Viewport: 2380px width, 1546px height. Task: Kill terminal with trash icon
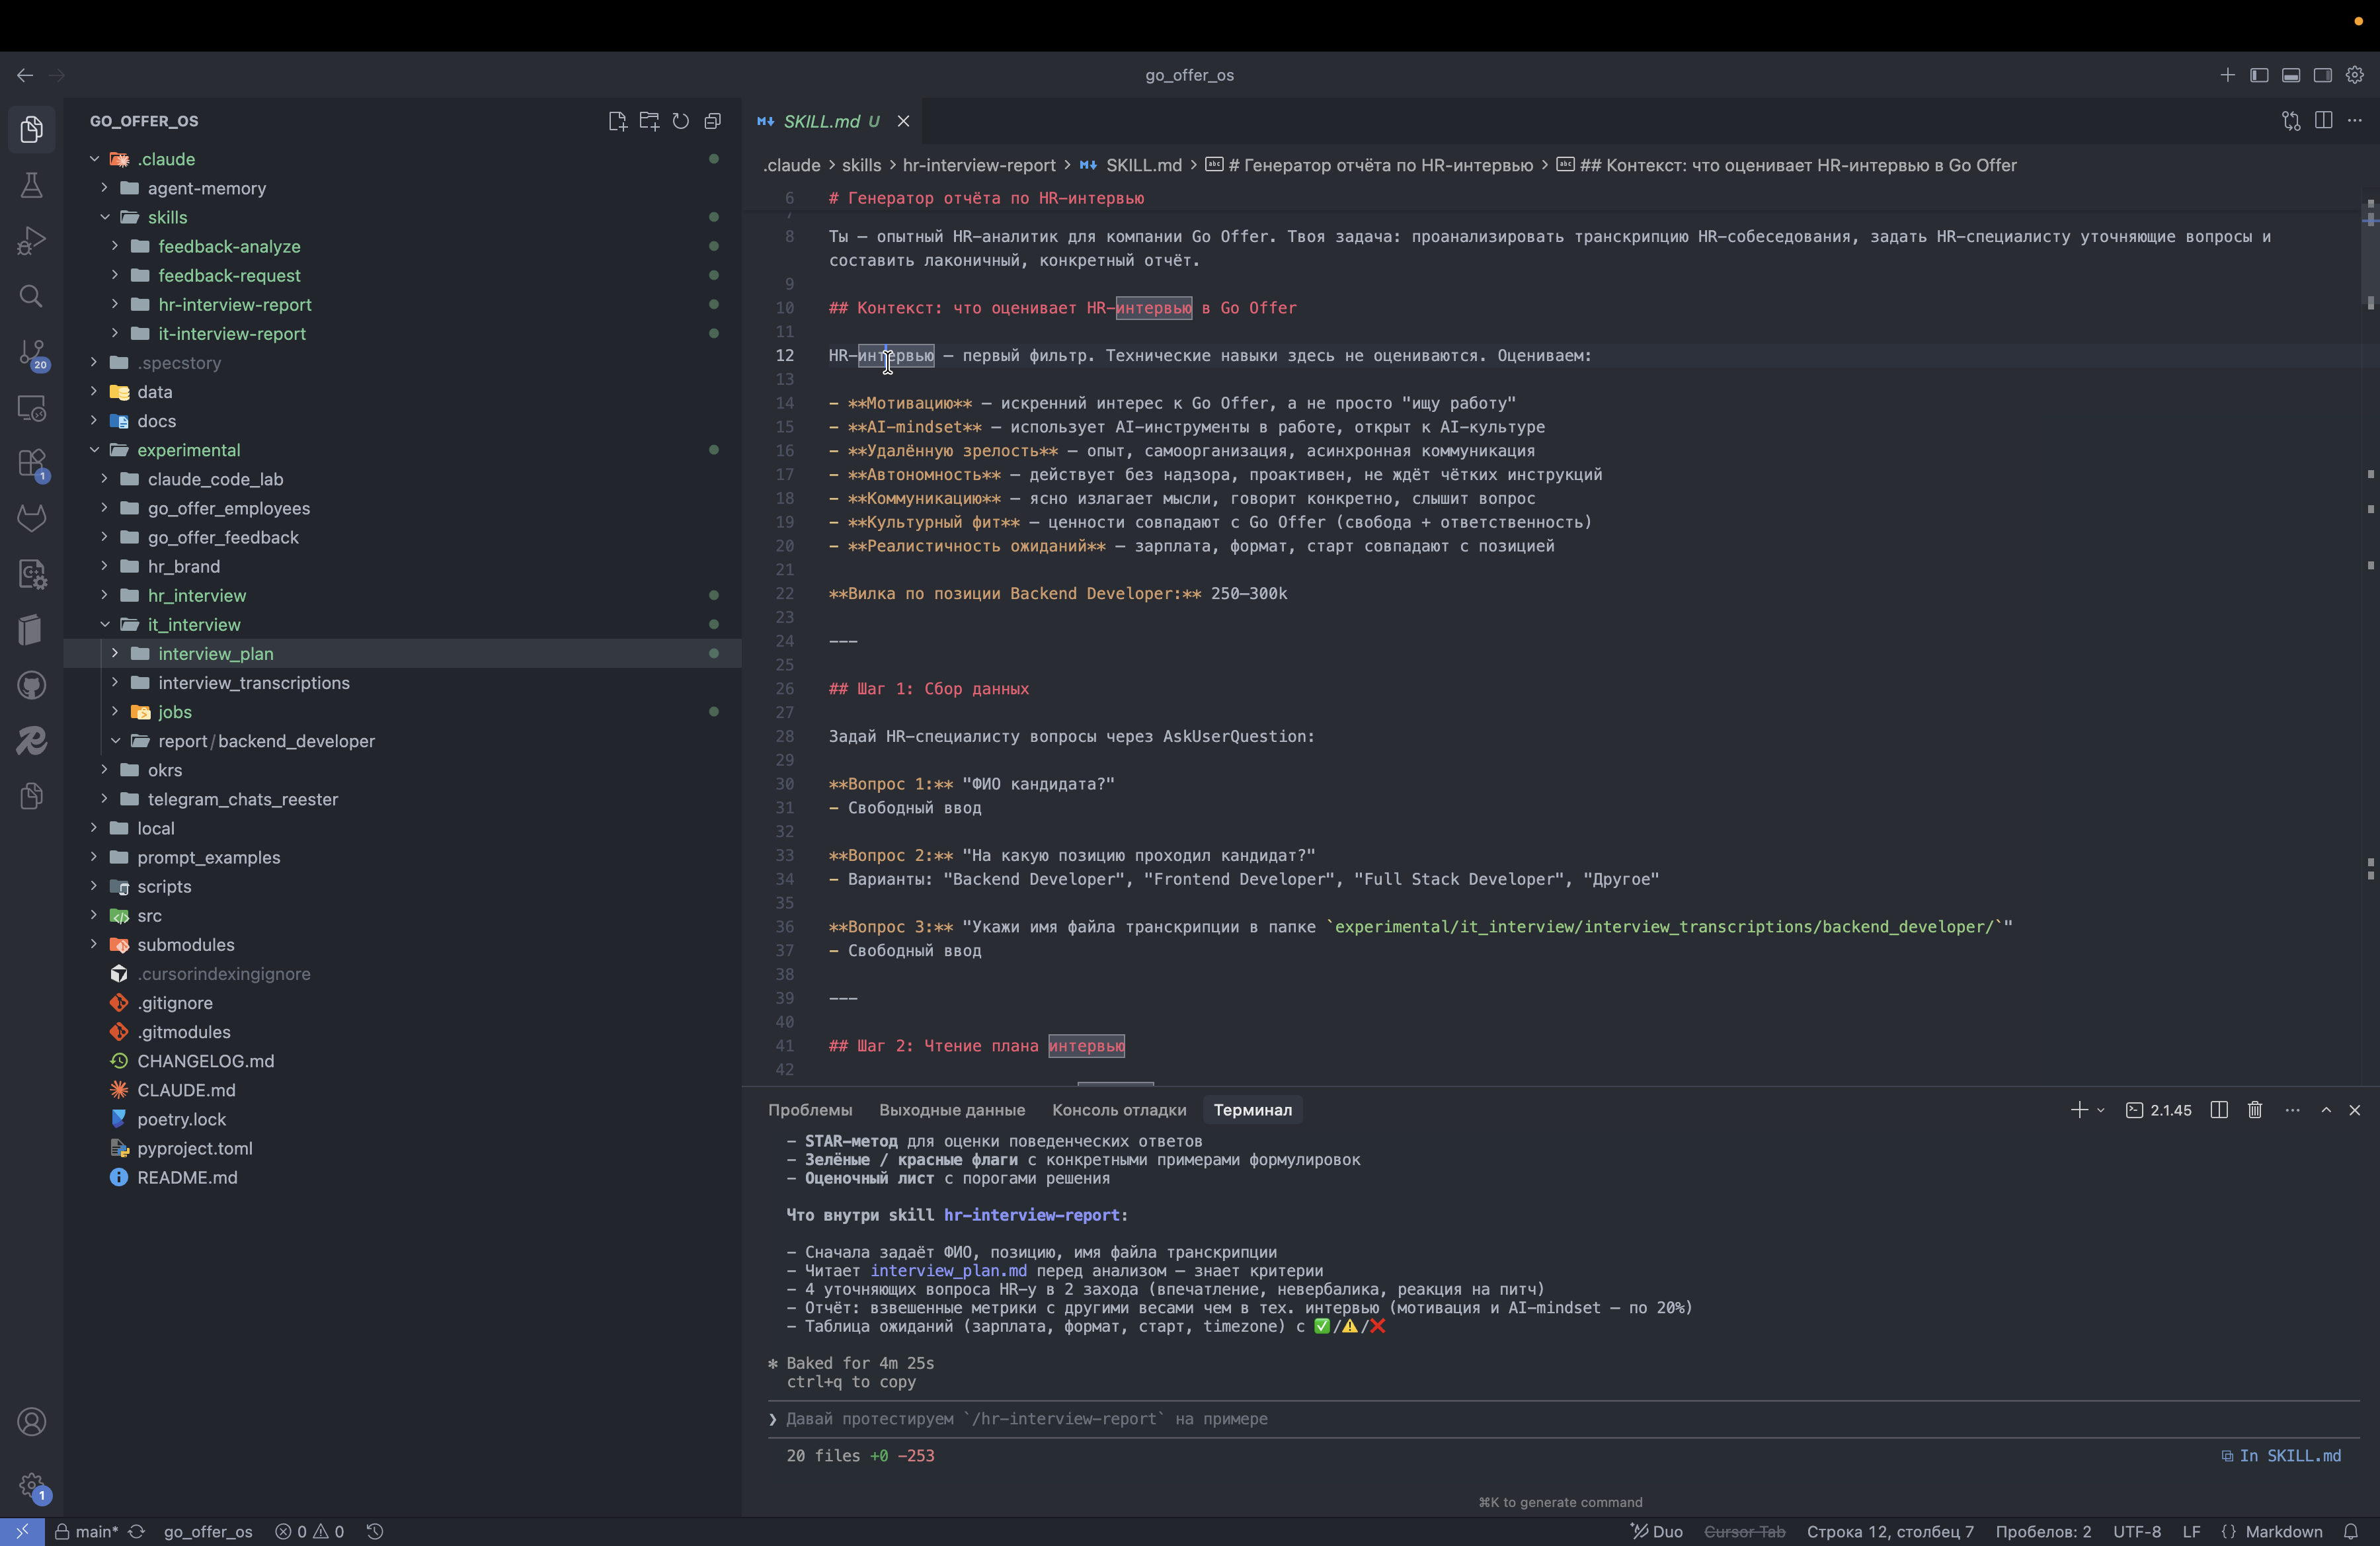tap(2255, 1110)
